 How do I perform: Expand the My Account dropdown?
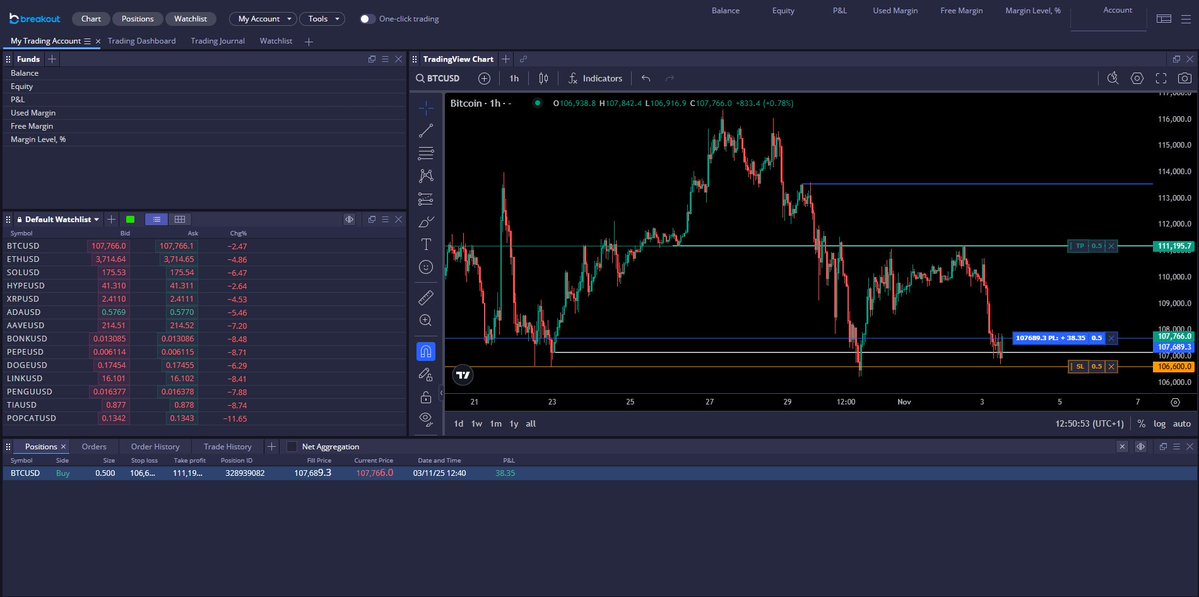click(x=264, y=19)
